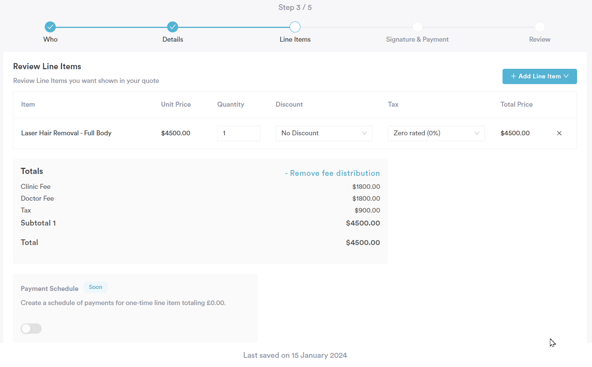
Task: Select the Item column header
Action: 28,104
